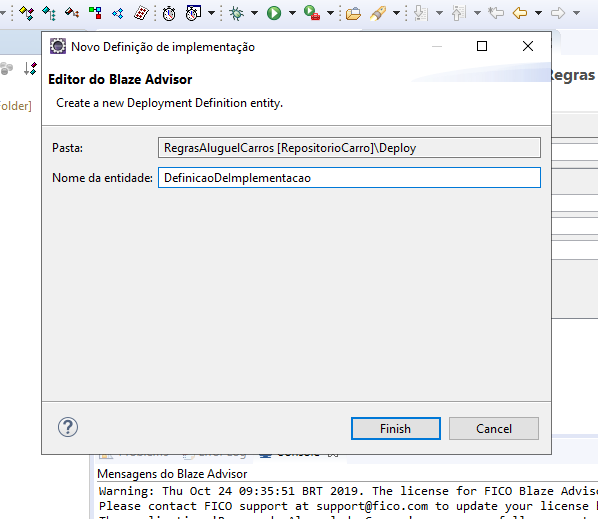Click the teal diamond decision tree toolbar icon
This screenshot has width=598, height=519.
click(49, 13)
